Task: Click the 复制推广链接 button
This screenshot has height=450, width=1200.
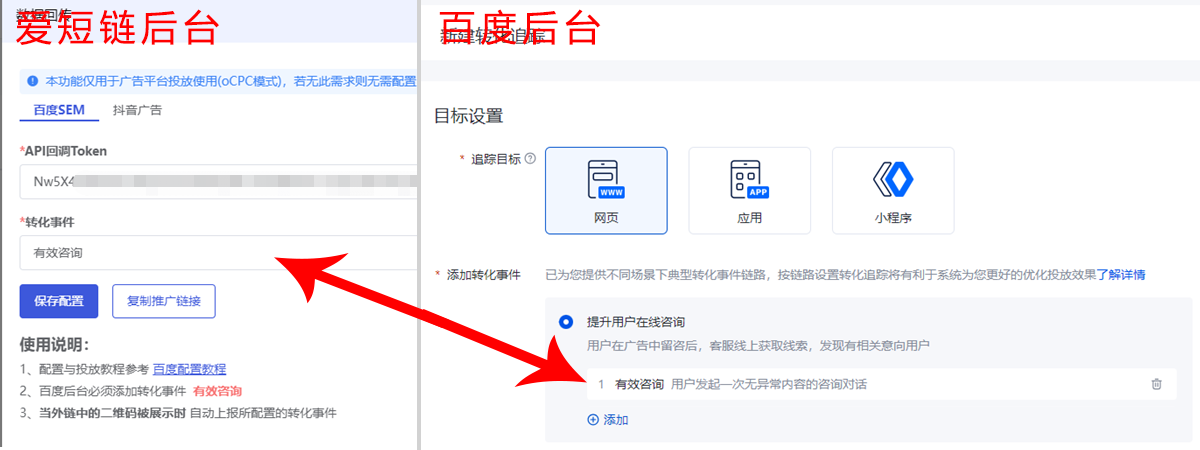Action: 163,301
